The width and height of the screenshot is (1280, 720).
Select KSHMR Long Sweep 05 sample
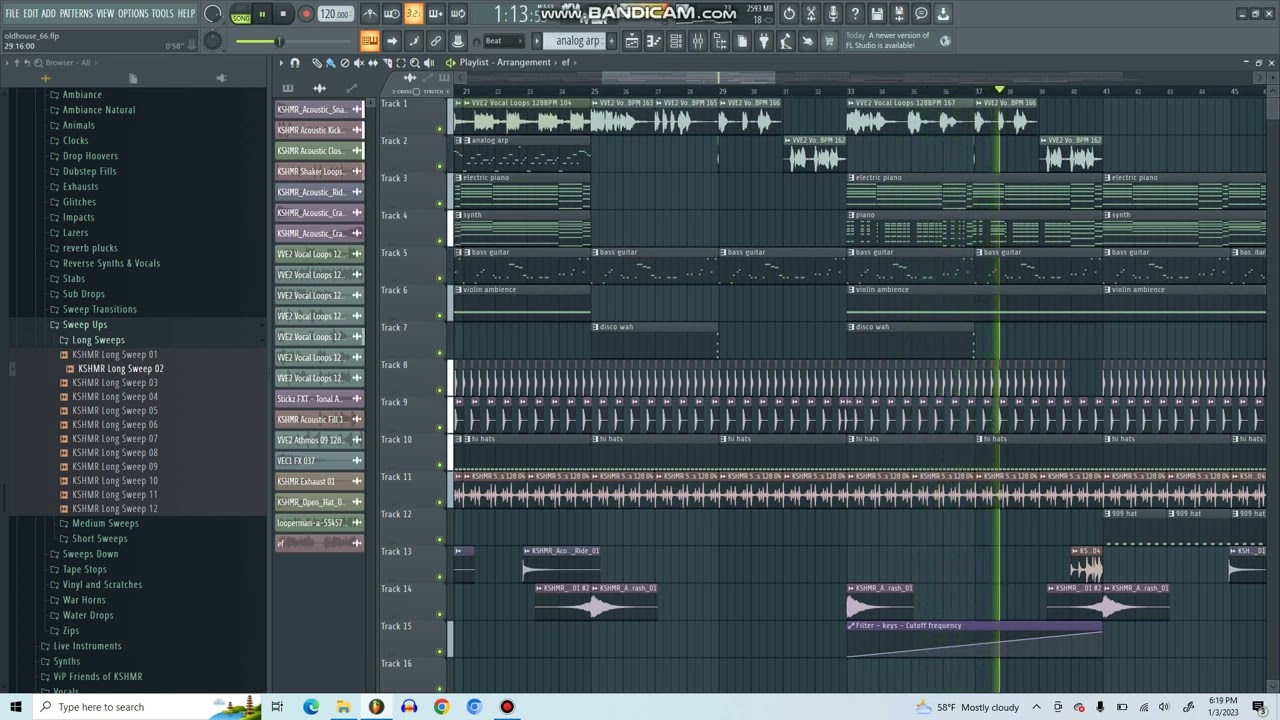pyautogui.click(x=114, y=410)
